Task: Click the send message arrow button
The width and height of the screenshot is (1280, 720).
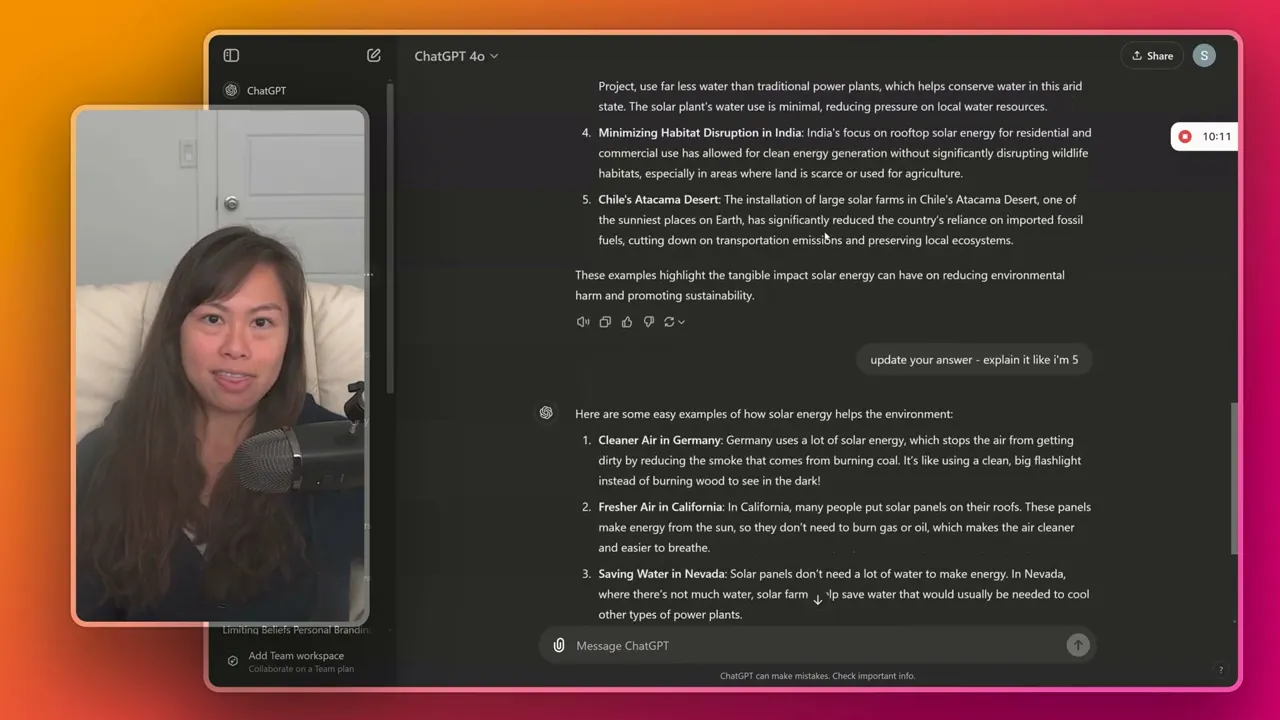Action: coord(1077,646)
